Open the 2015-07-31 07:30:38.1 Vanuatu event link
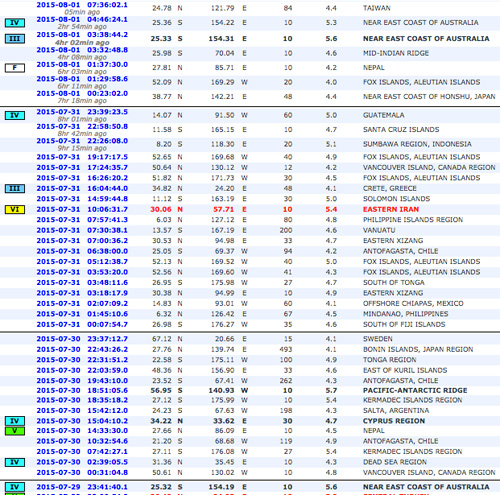 (82, 231)
